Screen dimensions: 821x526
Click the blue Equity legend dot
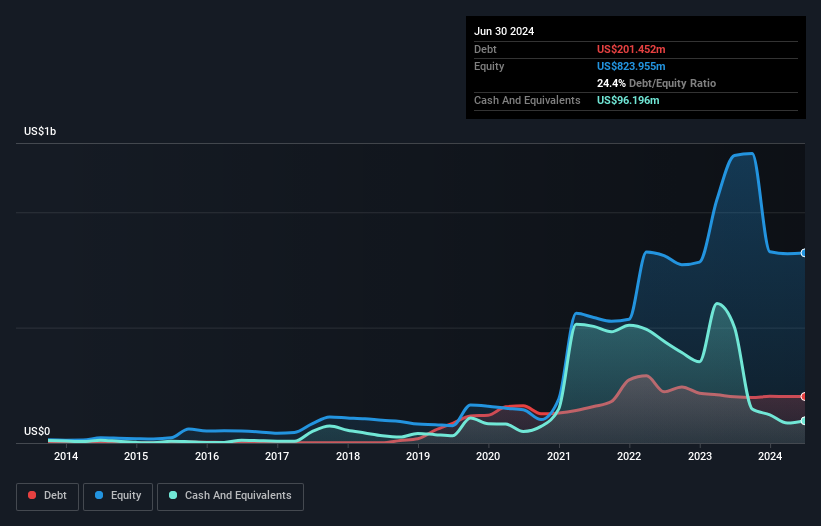click(x=99, y=495)
